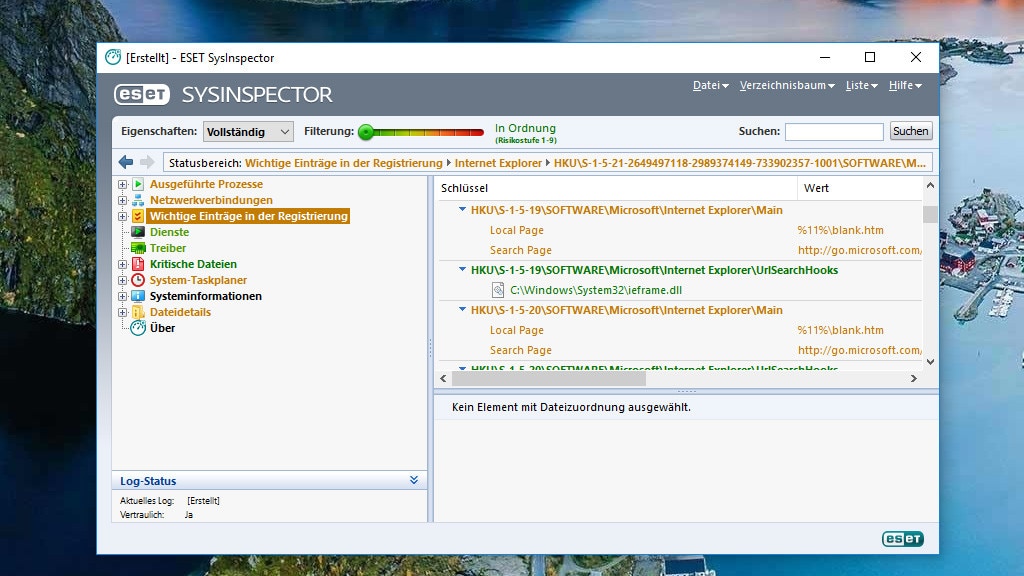Click the ESET logo at bottom right

coord(903,539)
